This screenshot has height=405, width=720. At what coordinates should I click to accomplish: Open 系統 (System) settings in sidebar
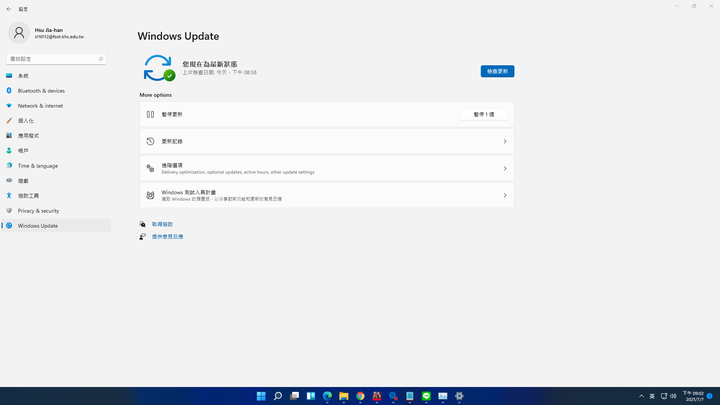56,76
